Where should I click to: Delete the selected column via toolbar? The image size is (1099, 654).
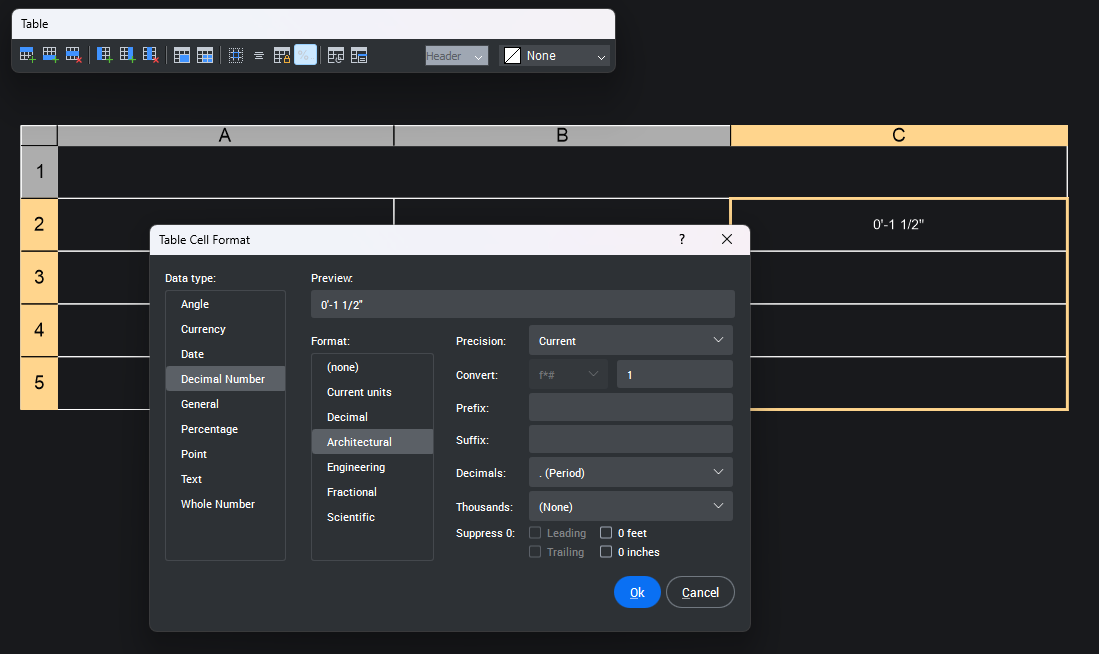pyautogui.click(x=150, y=56)
